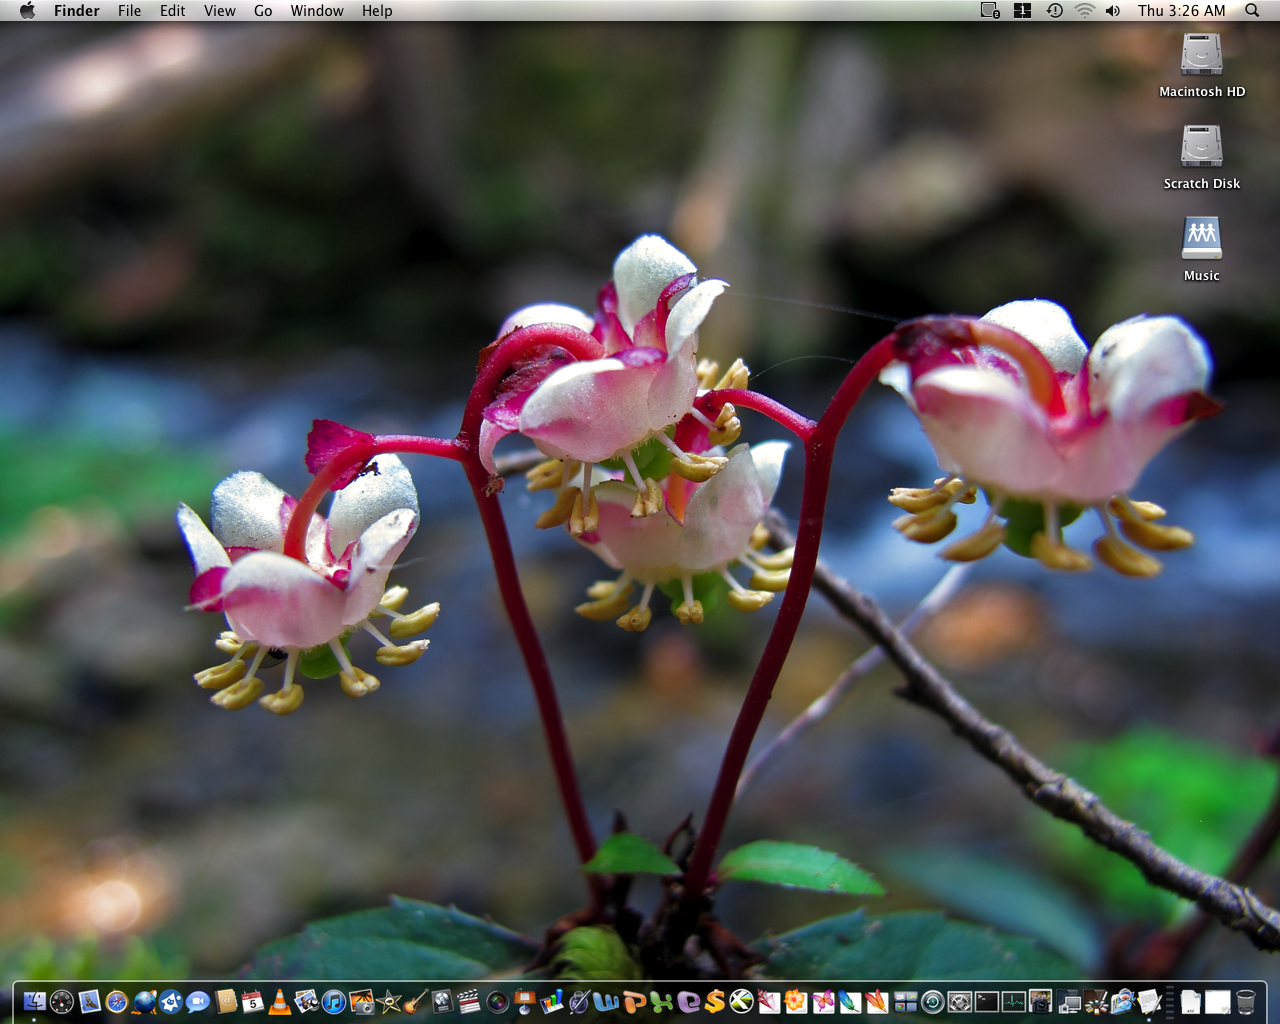The width and height of the screenshot is (1280, 1024).
Task: Launch Microsoft Word W icon
Action: (x=605, y=1001)
